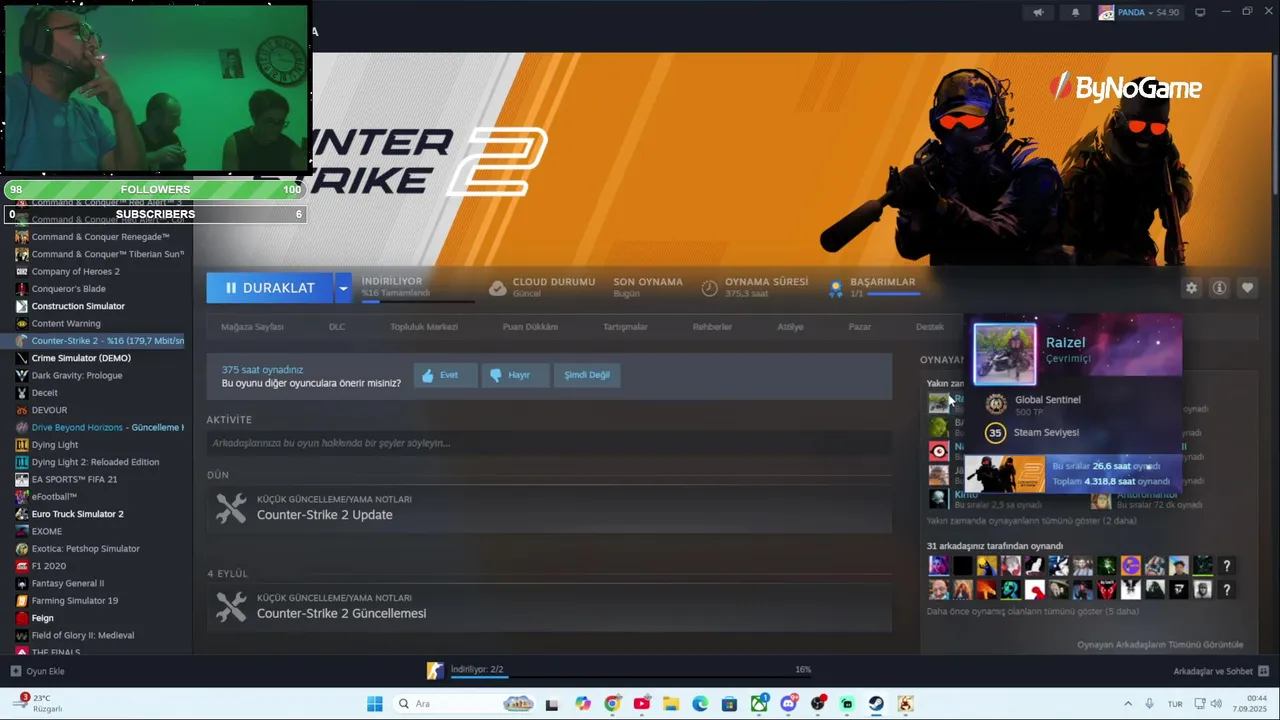Click the Dark Gravity: Prologue game icon
The image size is (1280, 720).
(x=22, y=375)
